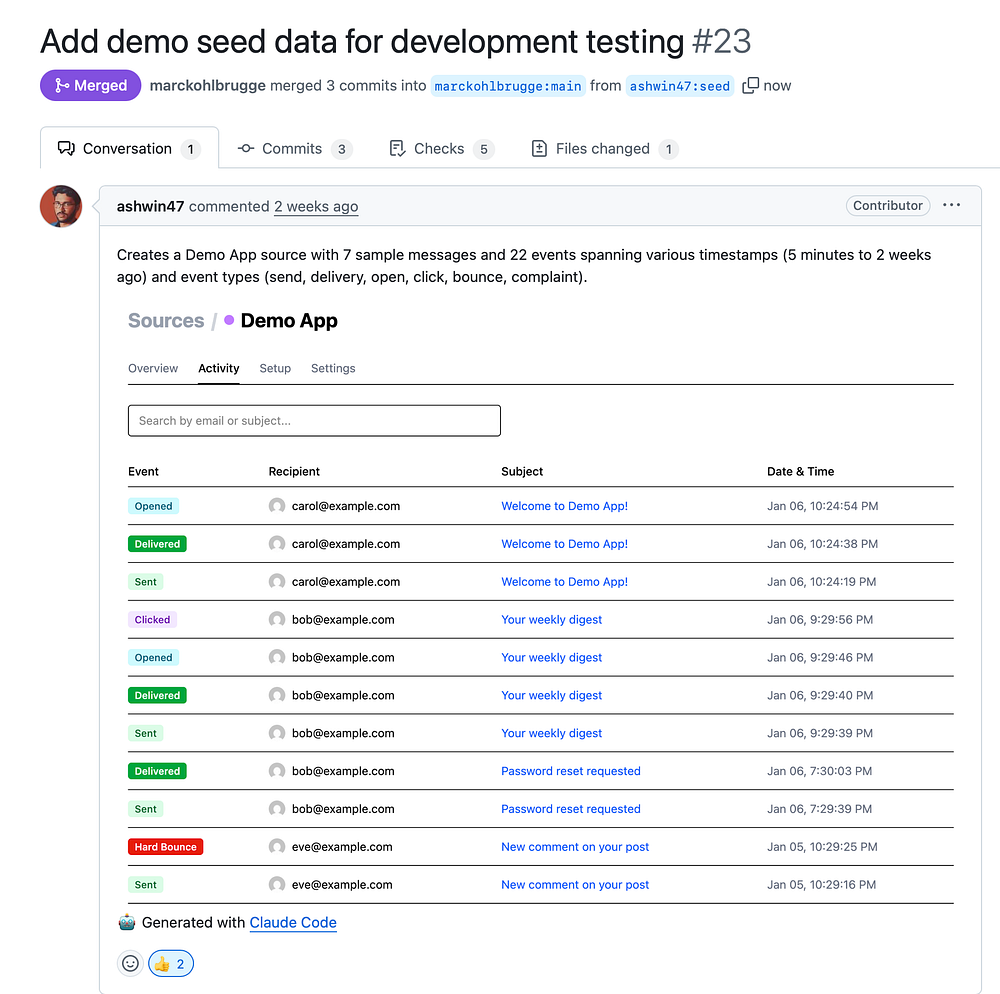The image size is (1000, 994).
Task: Open the Password reset requested Delivered link
Action: tap(571, 771)
